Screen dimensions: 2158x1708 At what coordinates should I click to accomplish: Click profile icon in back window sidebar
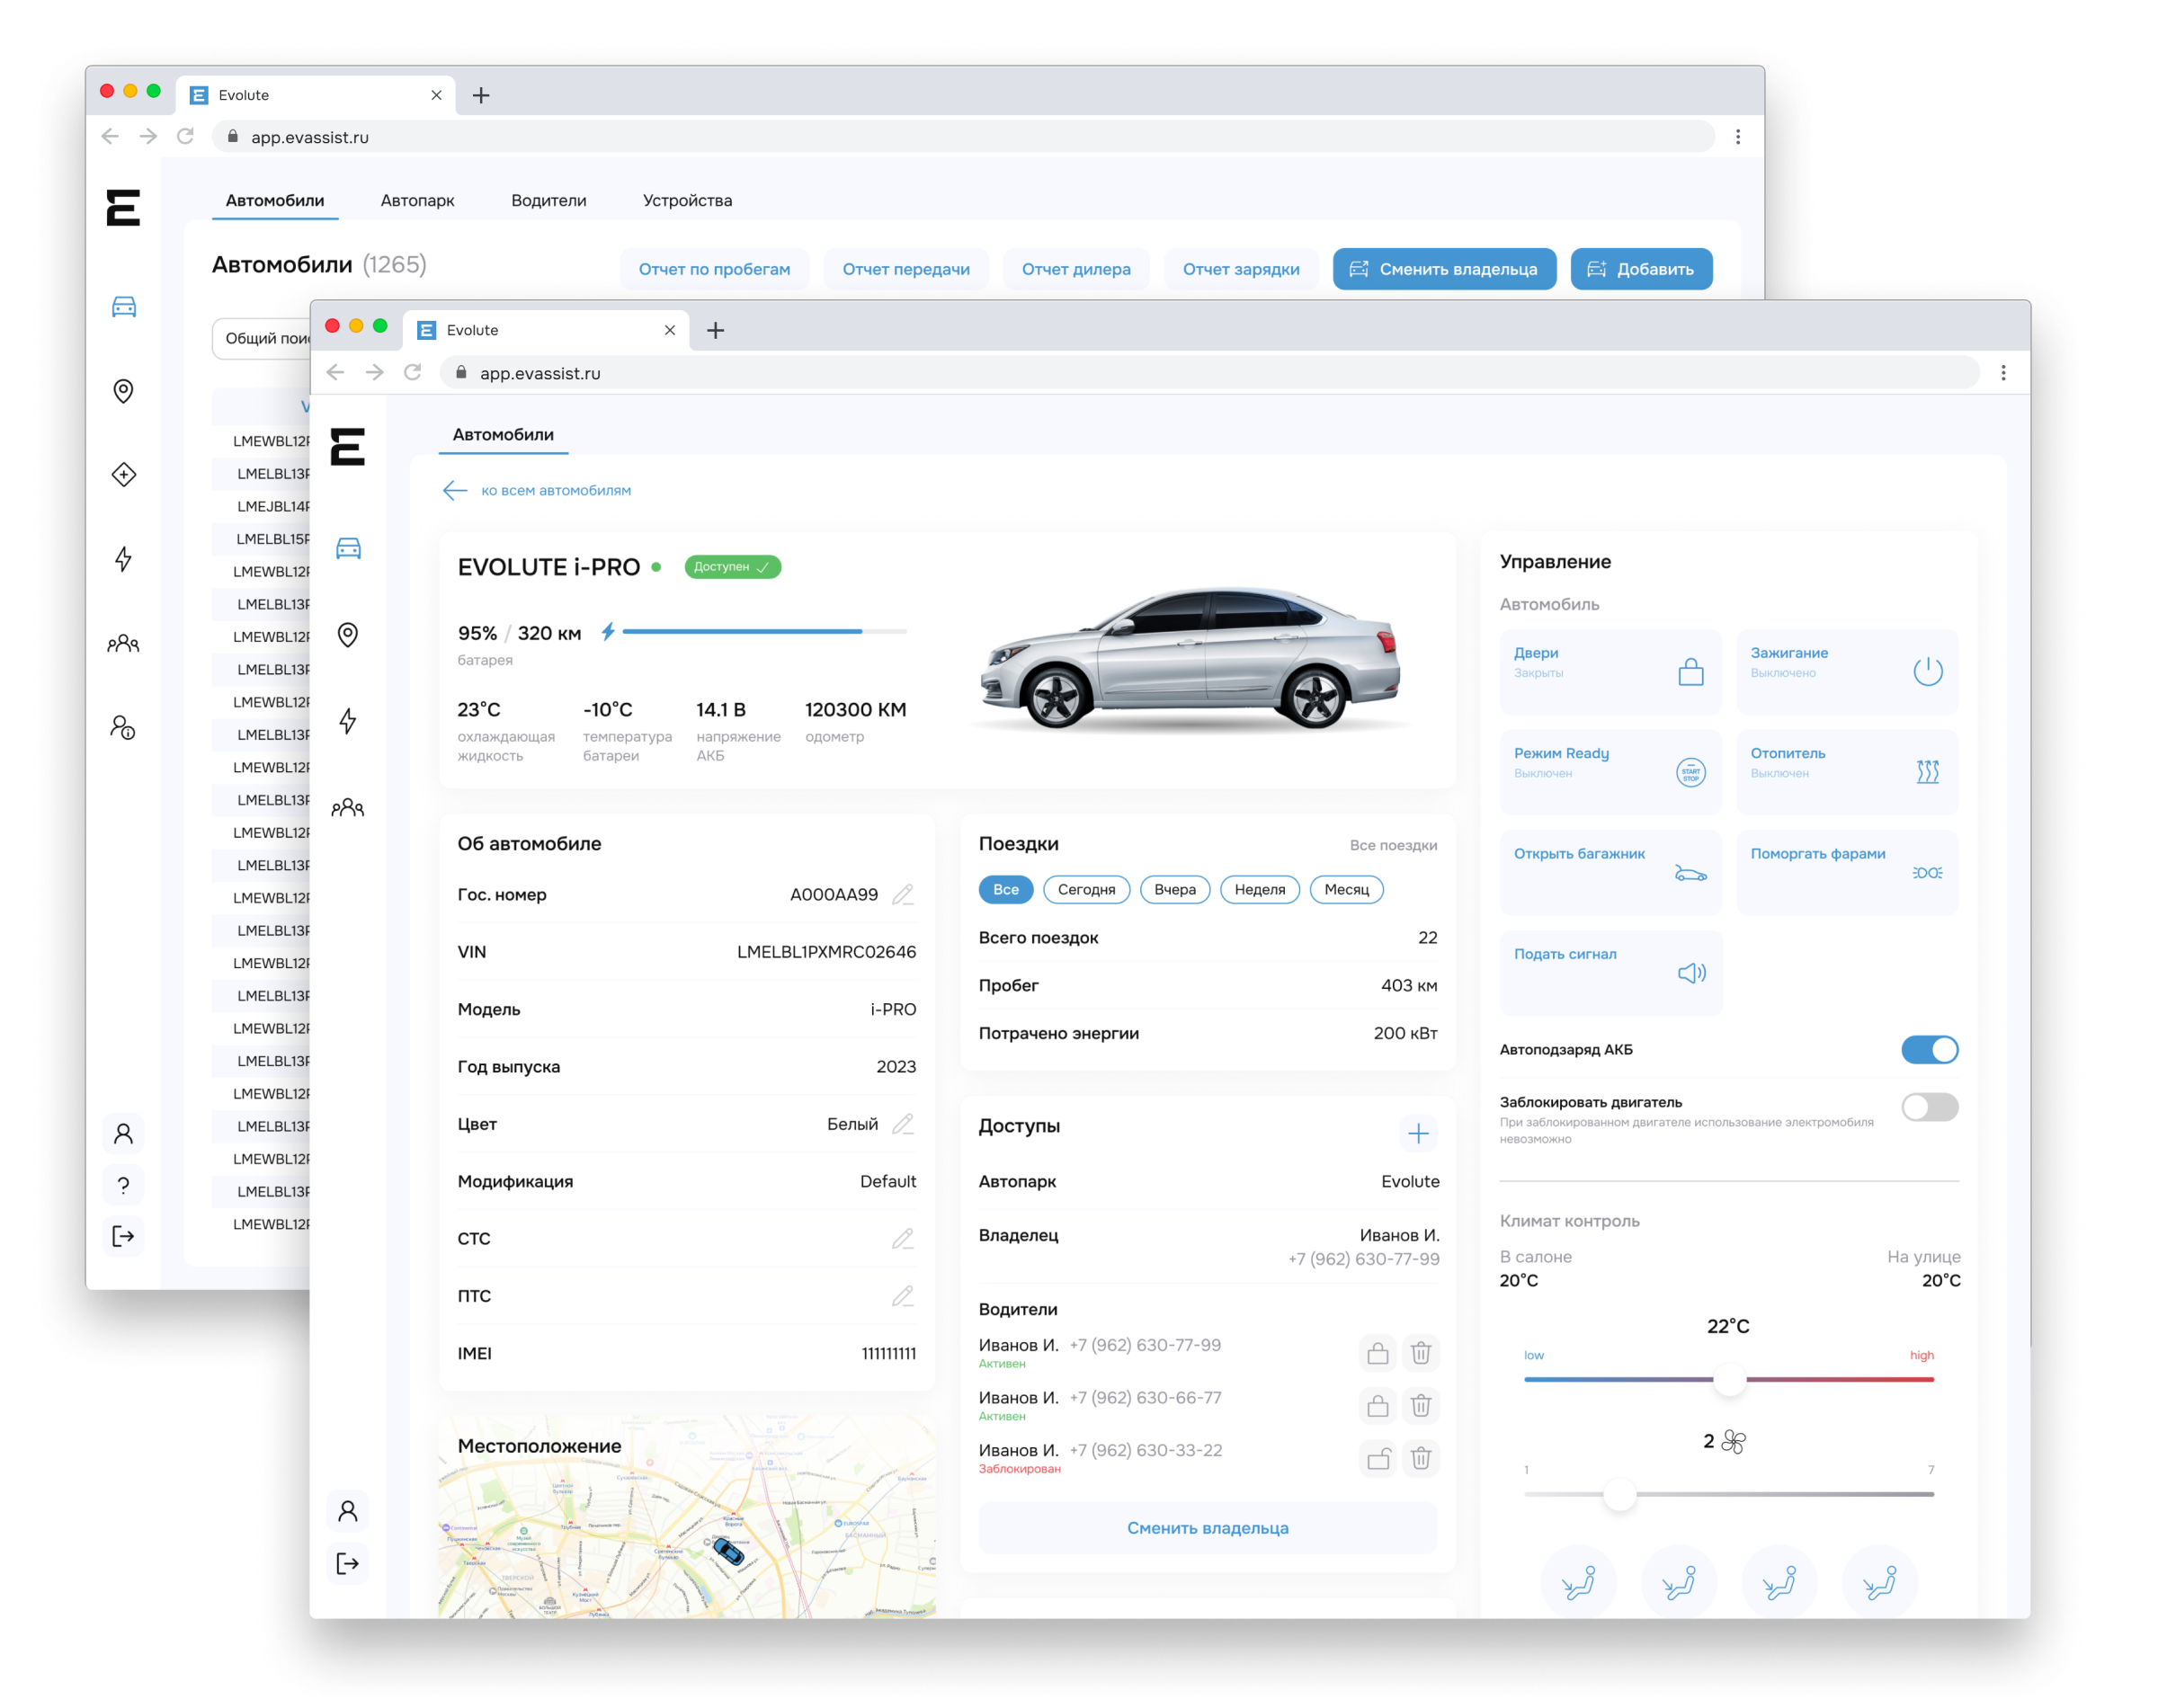[124, 1133]
